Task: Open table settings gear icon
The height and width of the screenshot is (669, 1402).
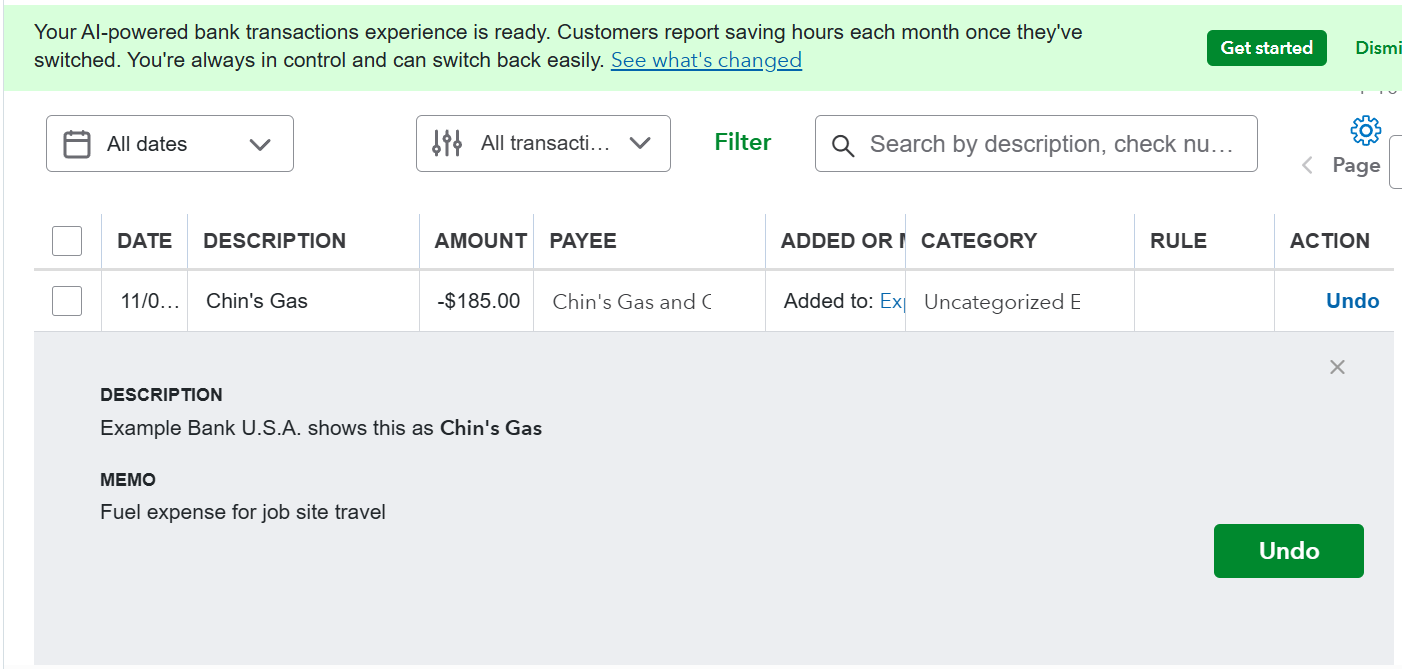Action: (1365, 130)
